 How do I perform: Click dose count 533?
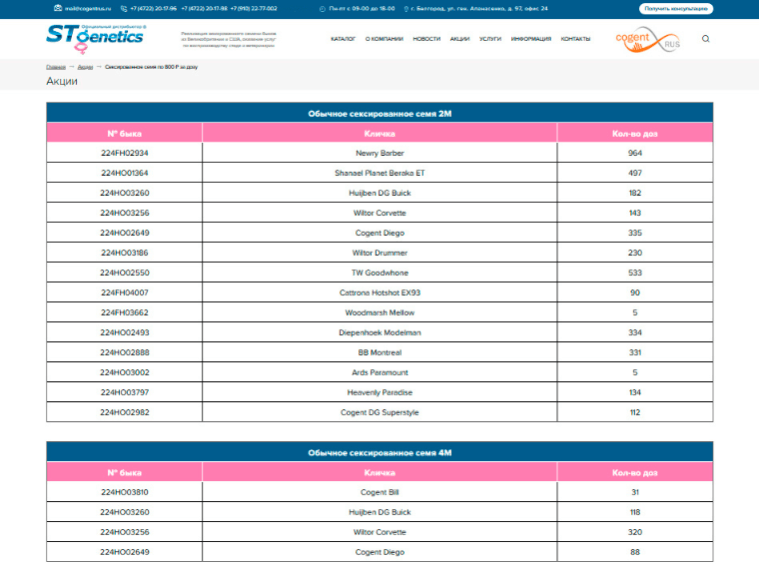(x=635, y=273)
